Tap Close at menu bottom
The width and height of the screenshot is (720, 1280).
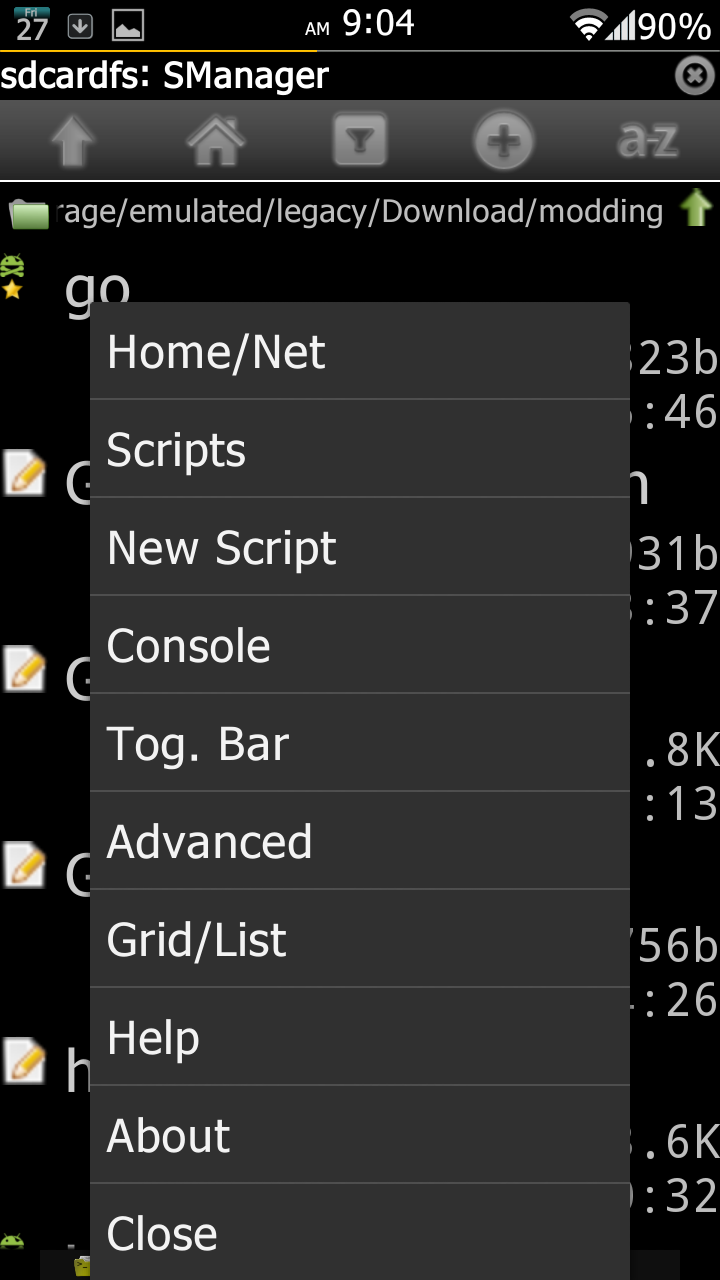(x=360, y=1234)
